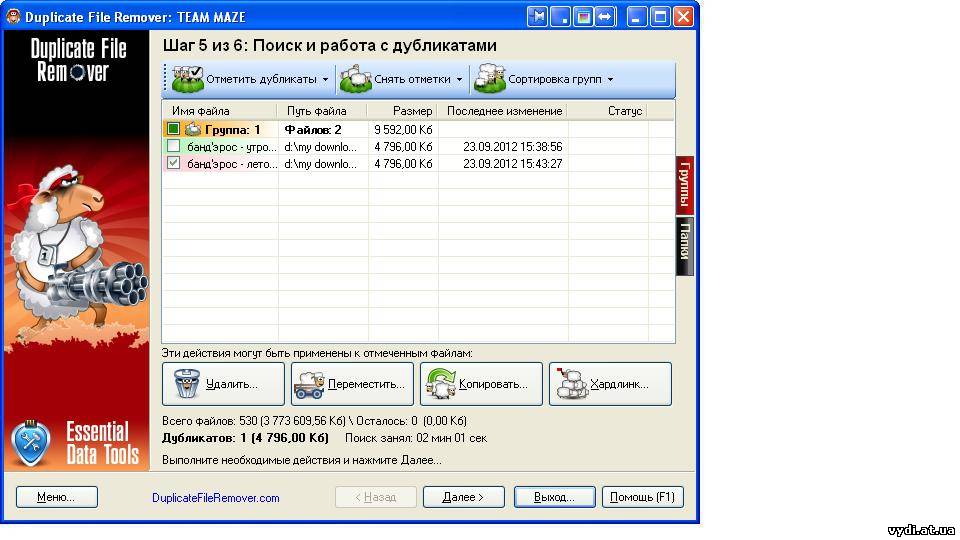Screen dimensions: 960x540
Task: Click the 9 592,00 Кб group size
Action: coord(403,130)
